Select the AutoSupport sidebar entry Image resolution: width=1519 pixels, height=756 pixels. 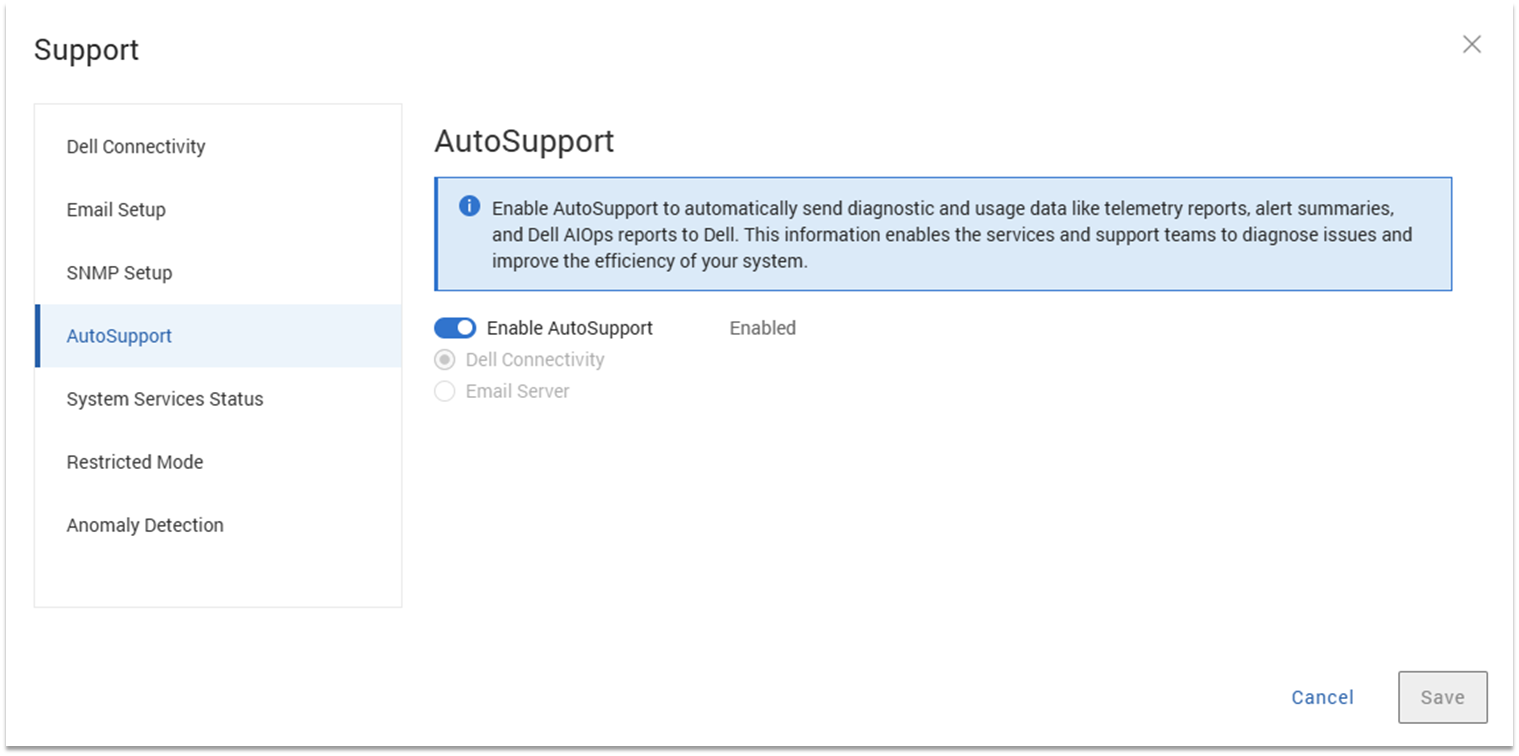click(119, 336)
